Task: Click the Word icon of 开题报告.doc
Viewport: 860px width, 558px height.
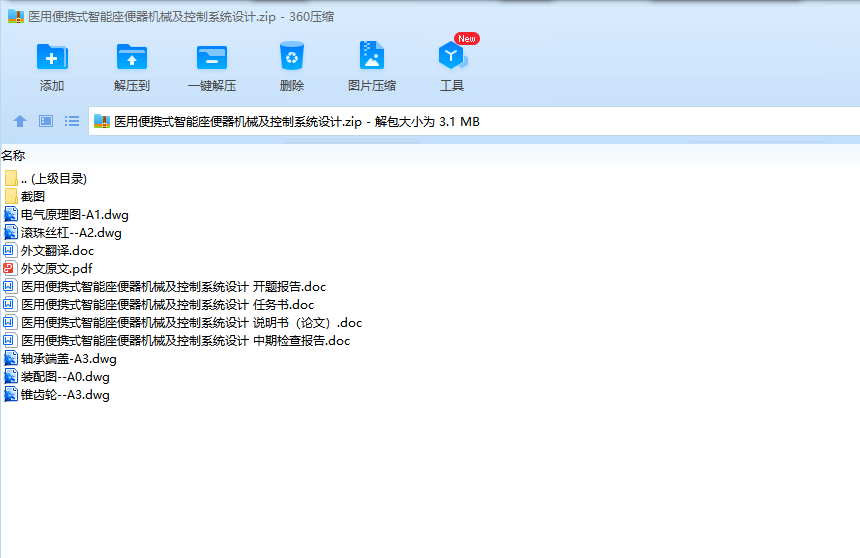Action: (10, 286)
